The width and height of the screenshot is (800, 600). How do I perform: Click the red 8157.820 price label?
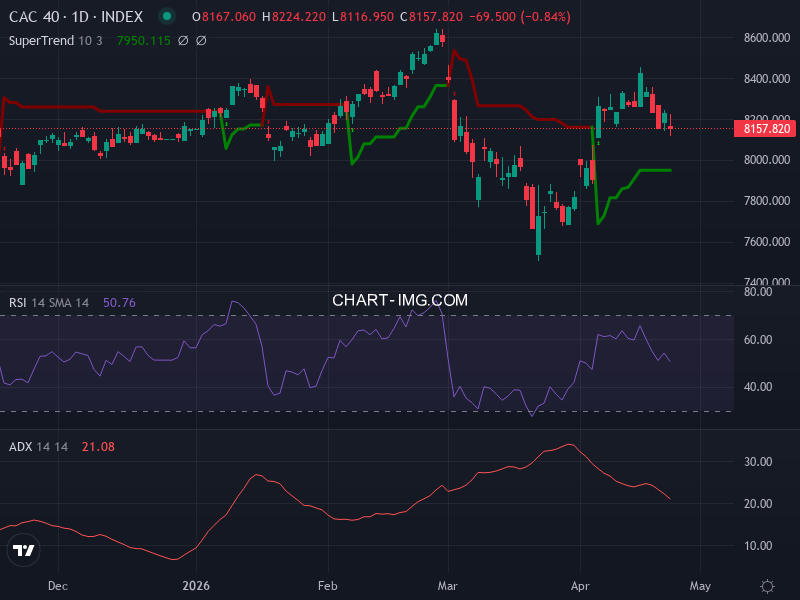763,129
